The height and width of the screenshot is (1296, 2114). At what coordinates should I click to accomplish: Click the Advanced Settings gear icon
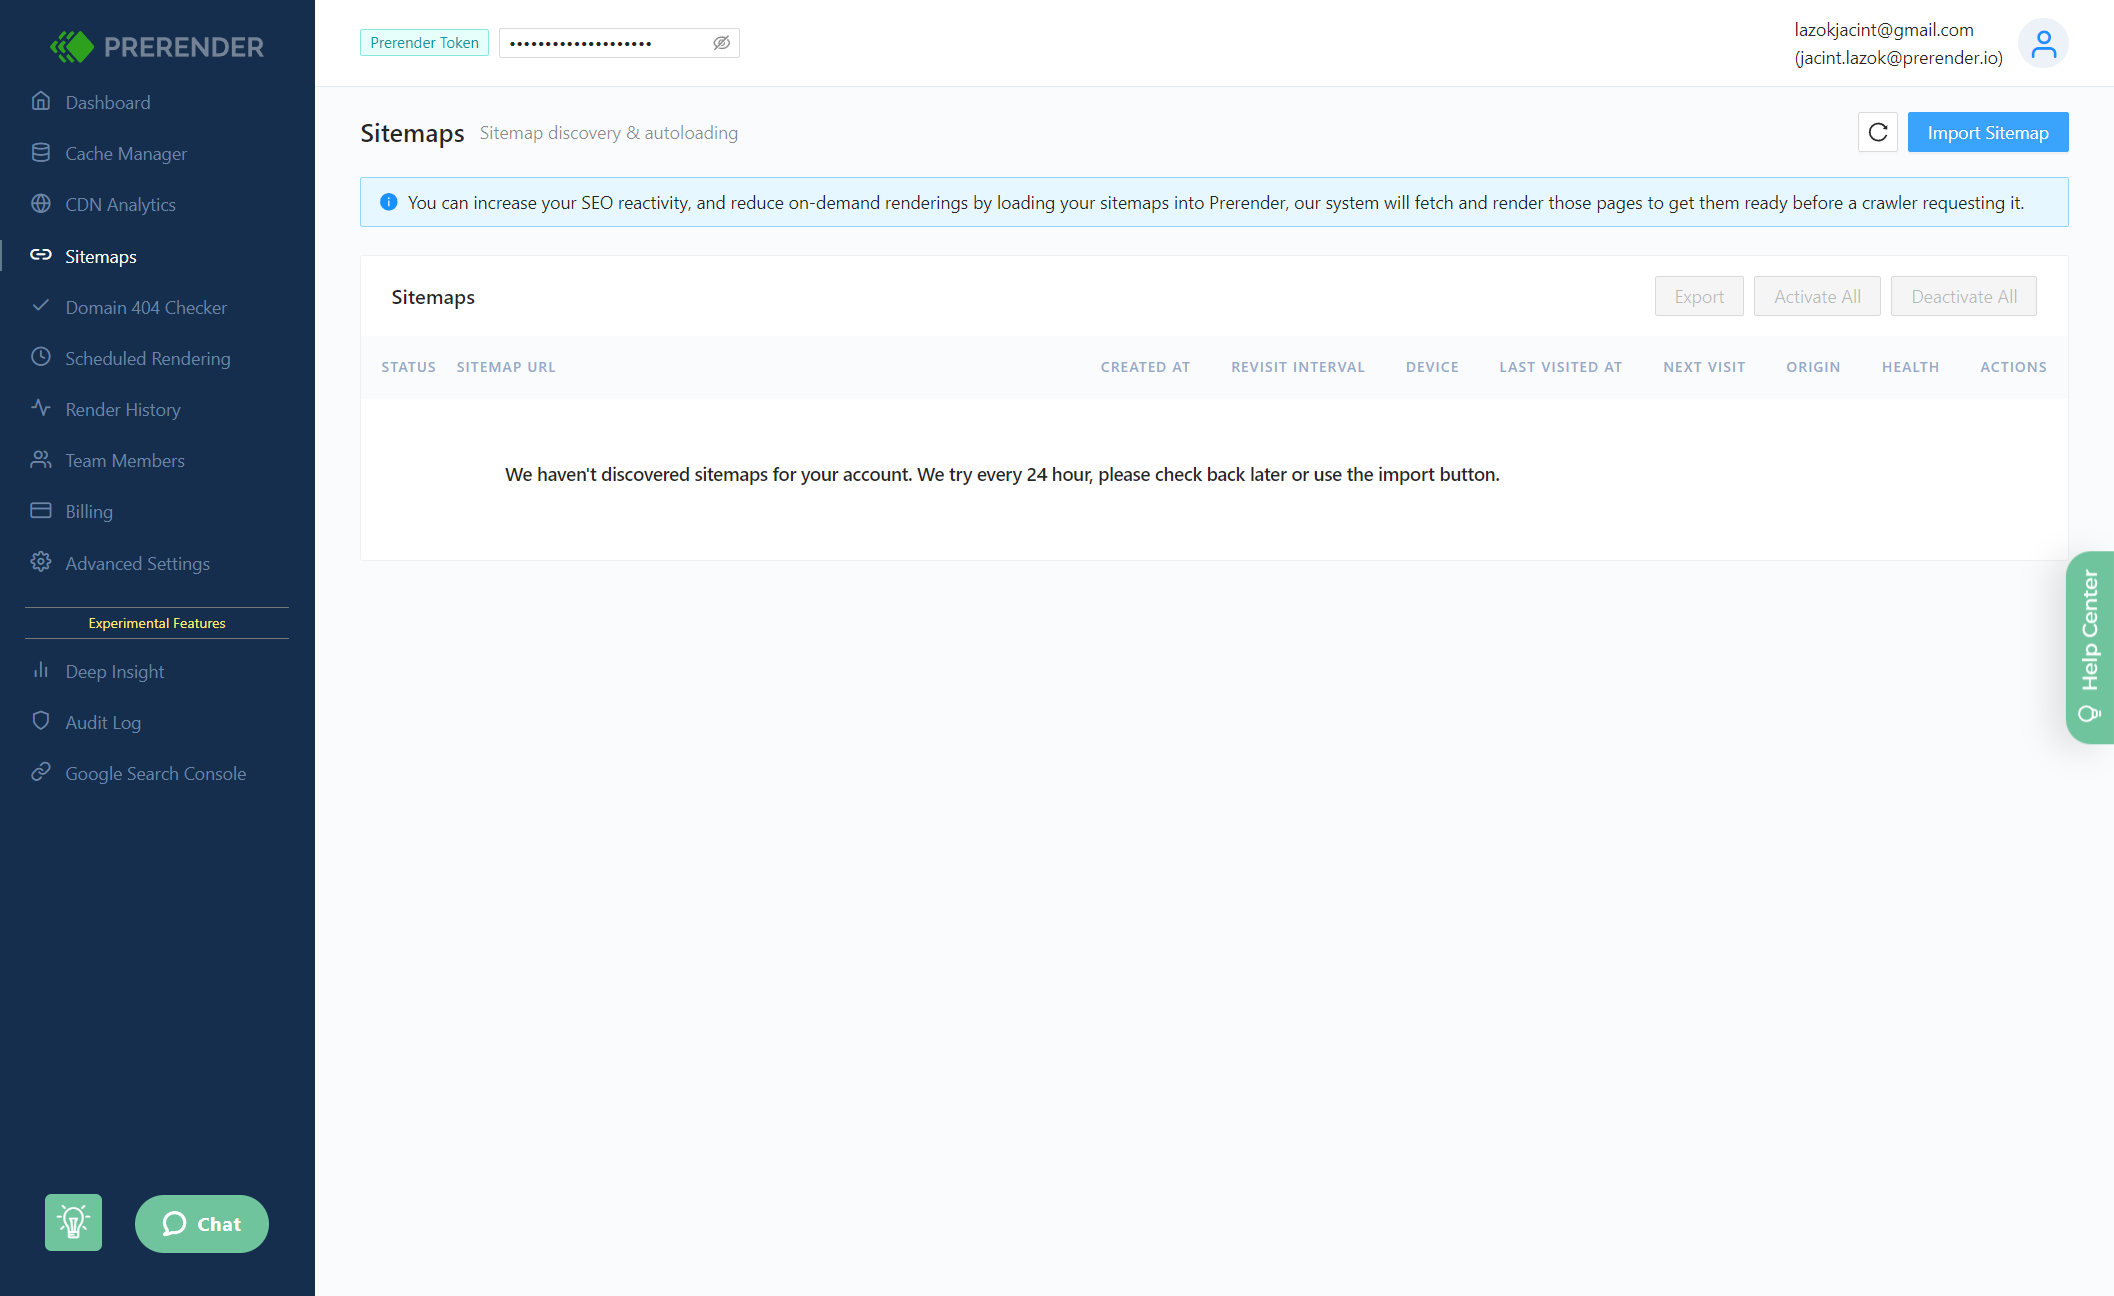41,562
